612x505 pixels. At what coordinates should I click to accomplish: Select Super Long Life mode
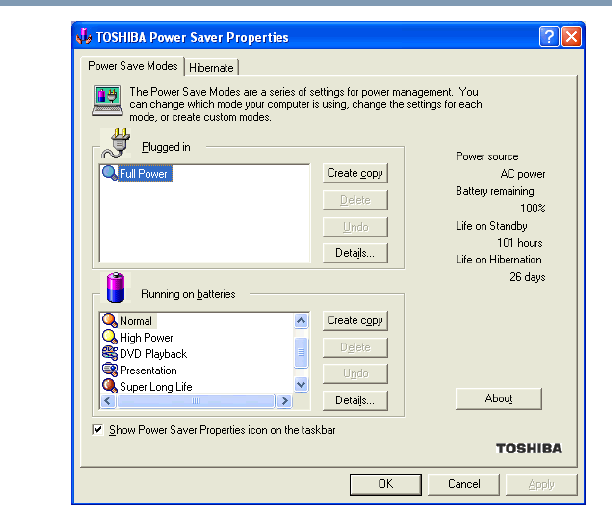pos(156,387)
